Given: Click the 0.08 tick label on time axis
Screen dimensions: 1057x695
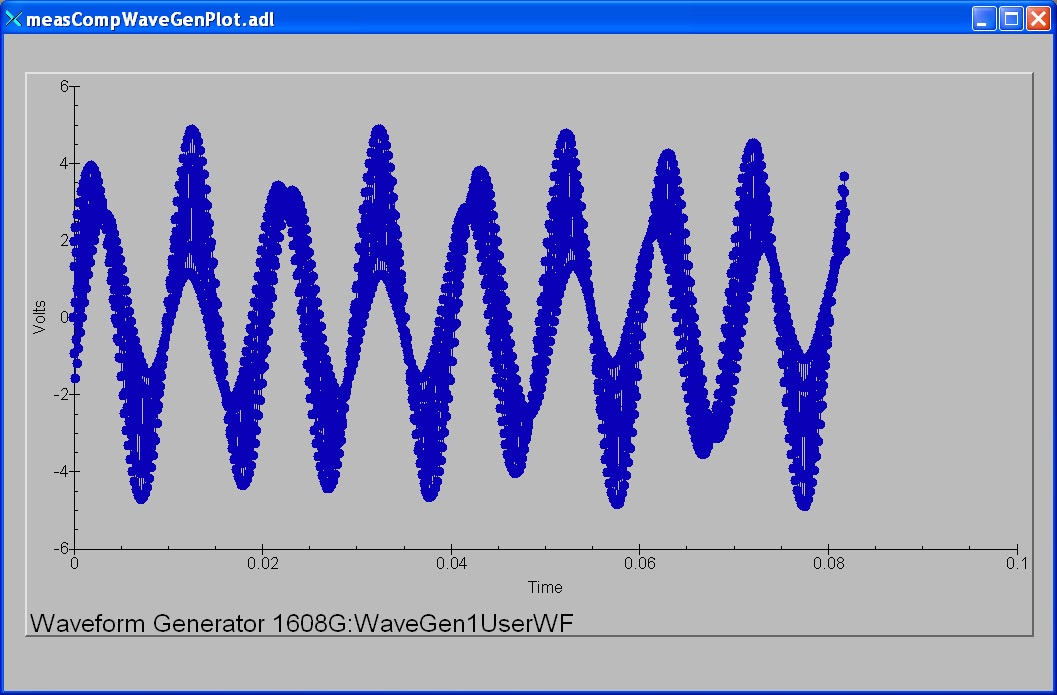Looking at the screenshot, I should pyautogui.click(x=828, y=564).
